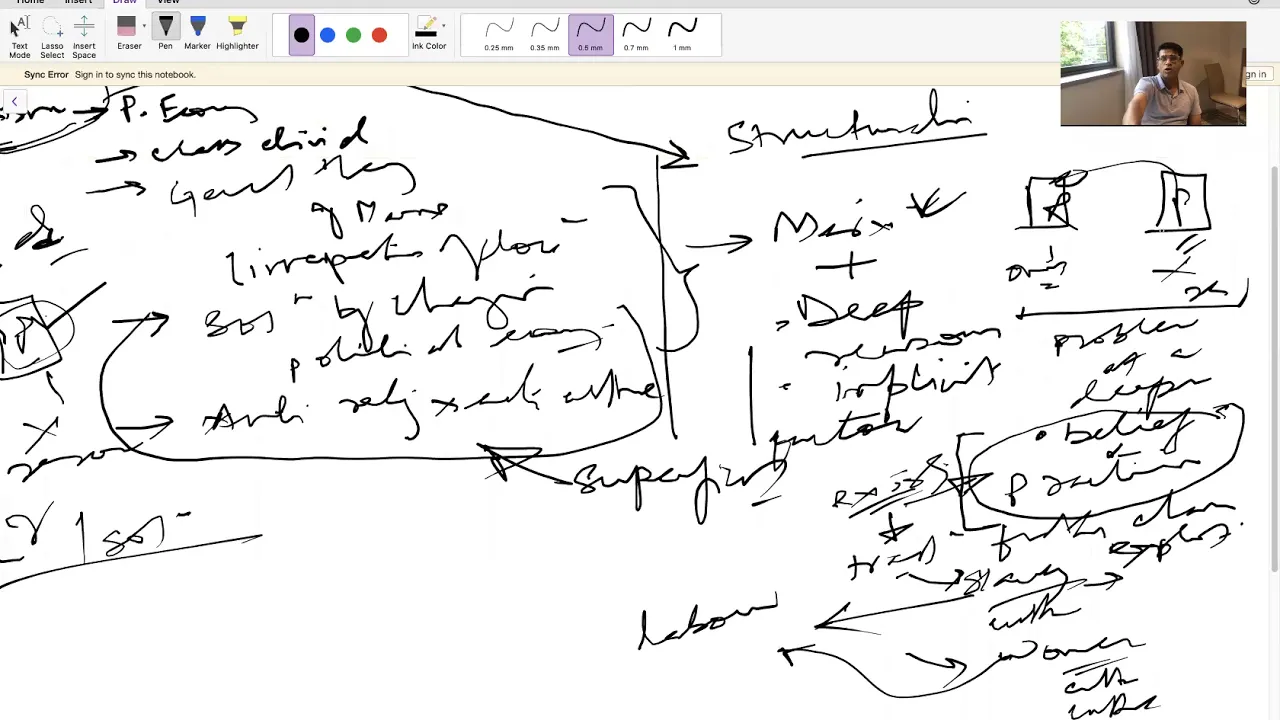Pick the blue ink color

click(327, 36)
